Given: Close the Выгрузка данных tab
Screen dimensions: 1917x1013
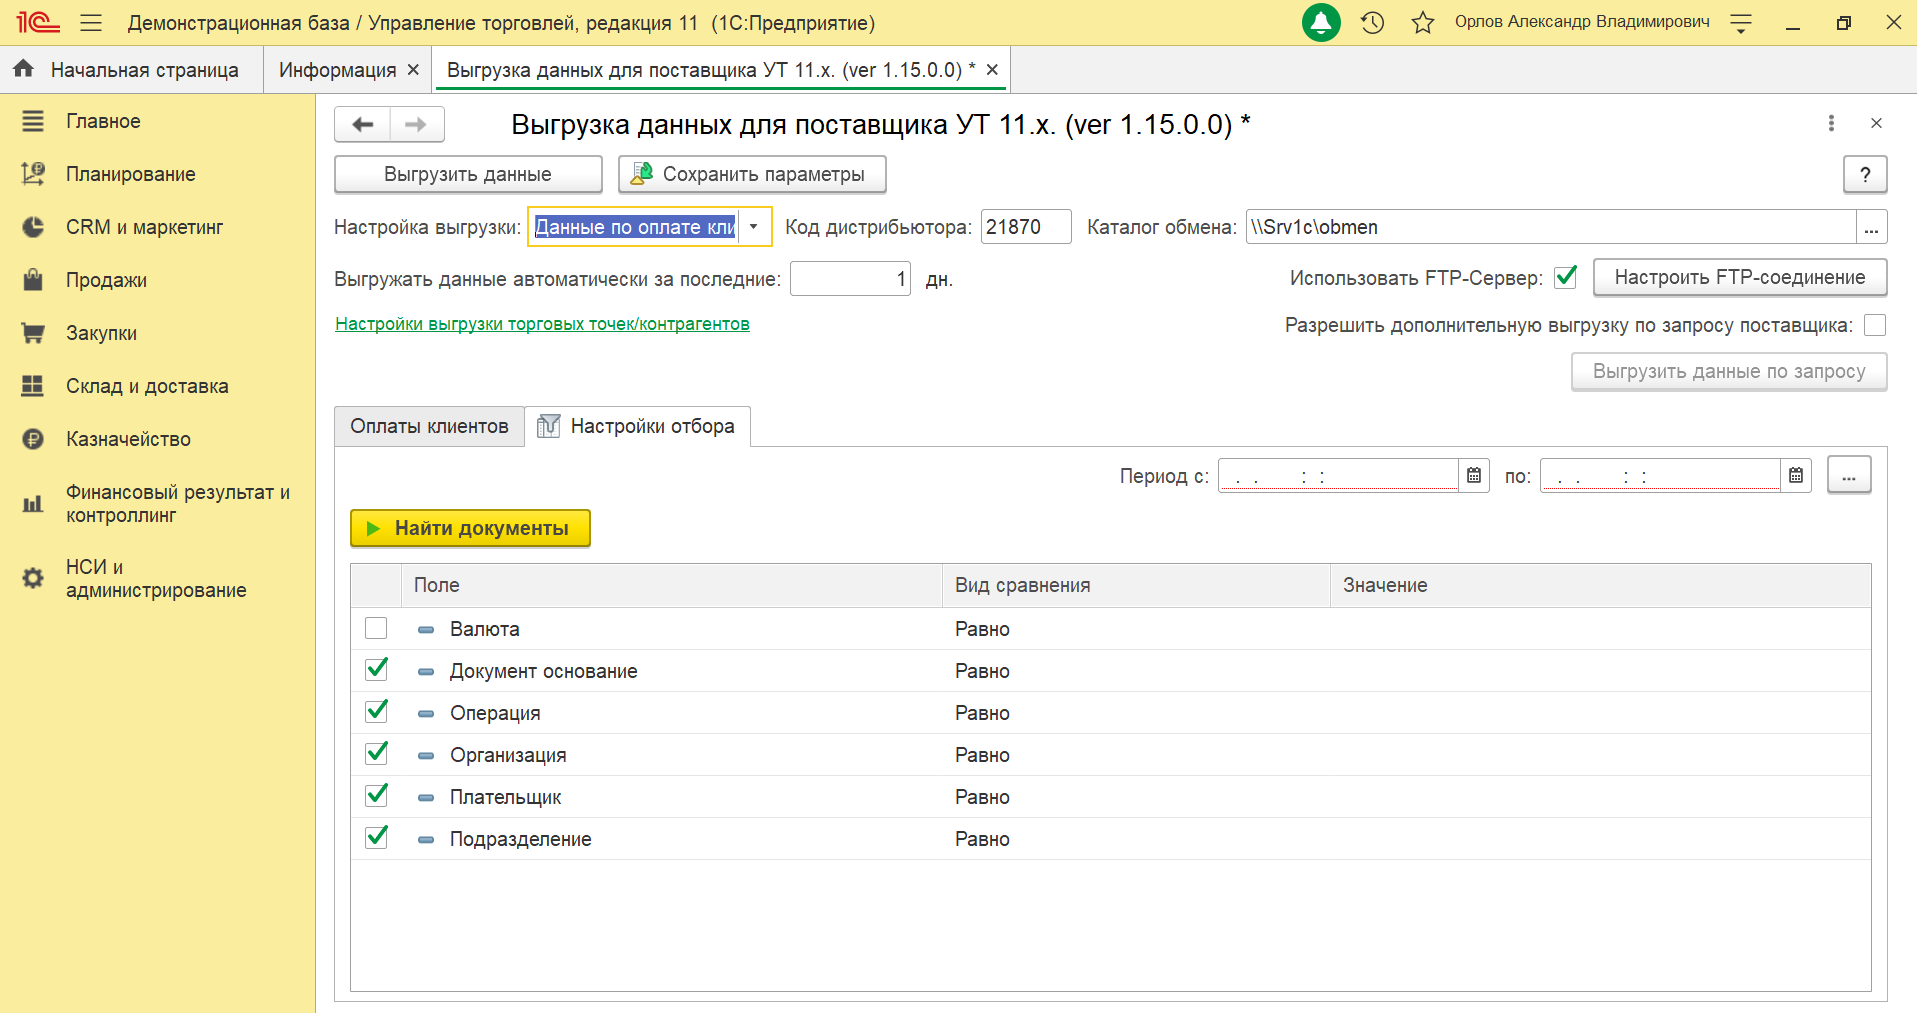Looking at the screenshot, I should tap(992, 70).
